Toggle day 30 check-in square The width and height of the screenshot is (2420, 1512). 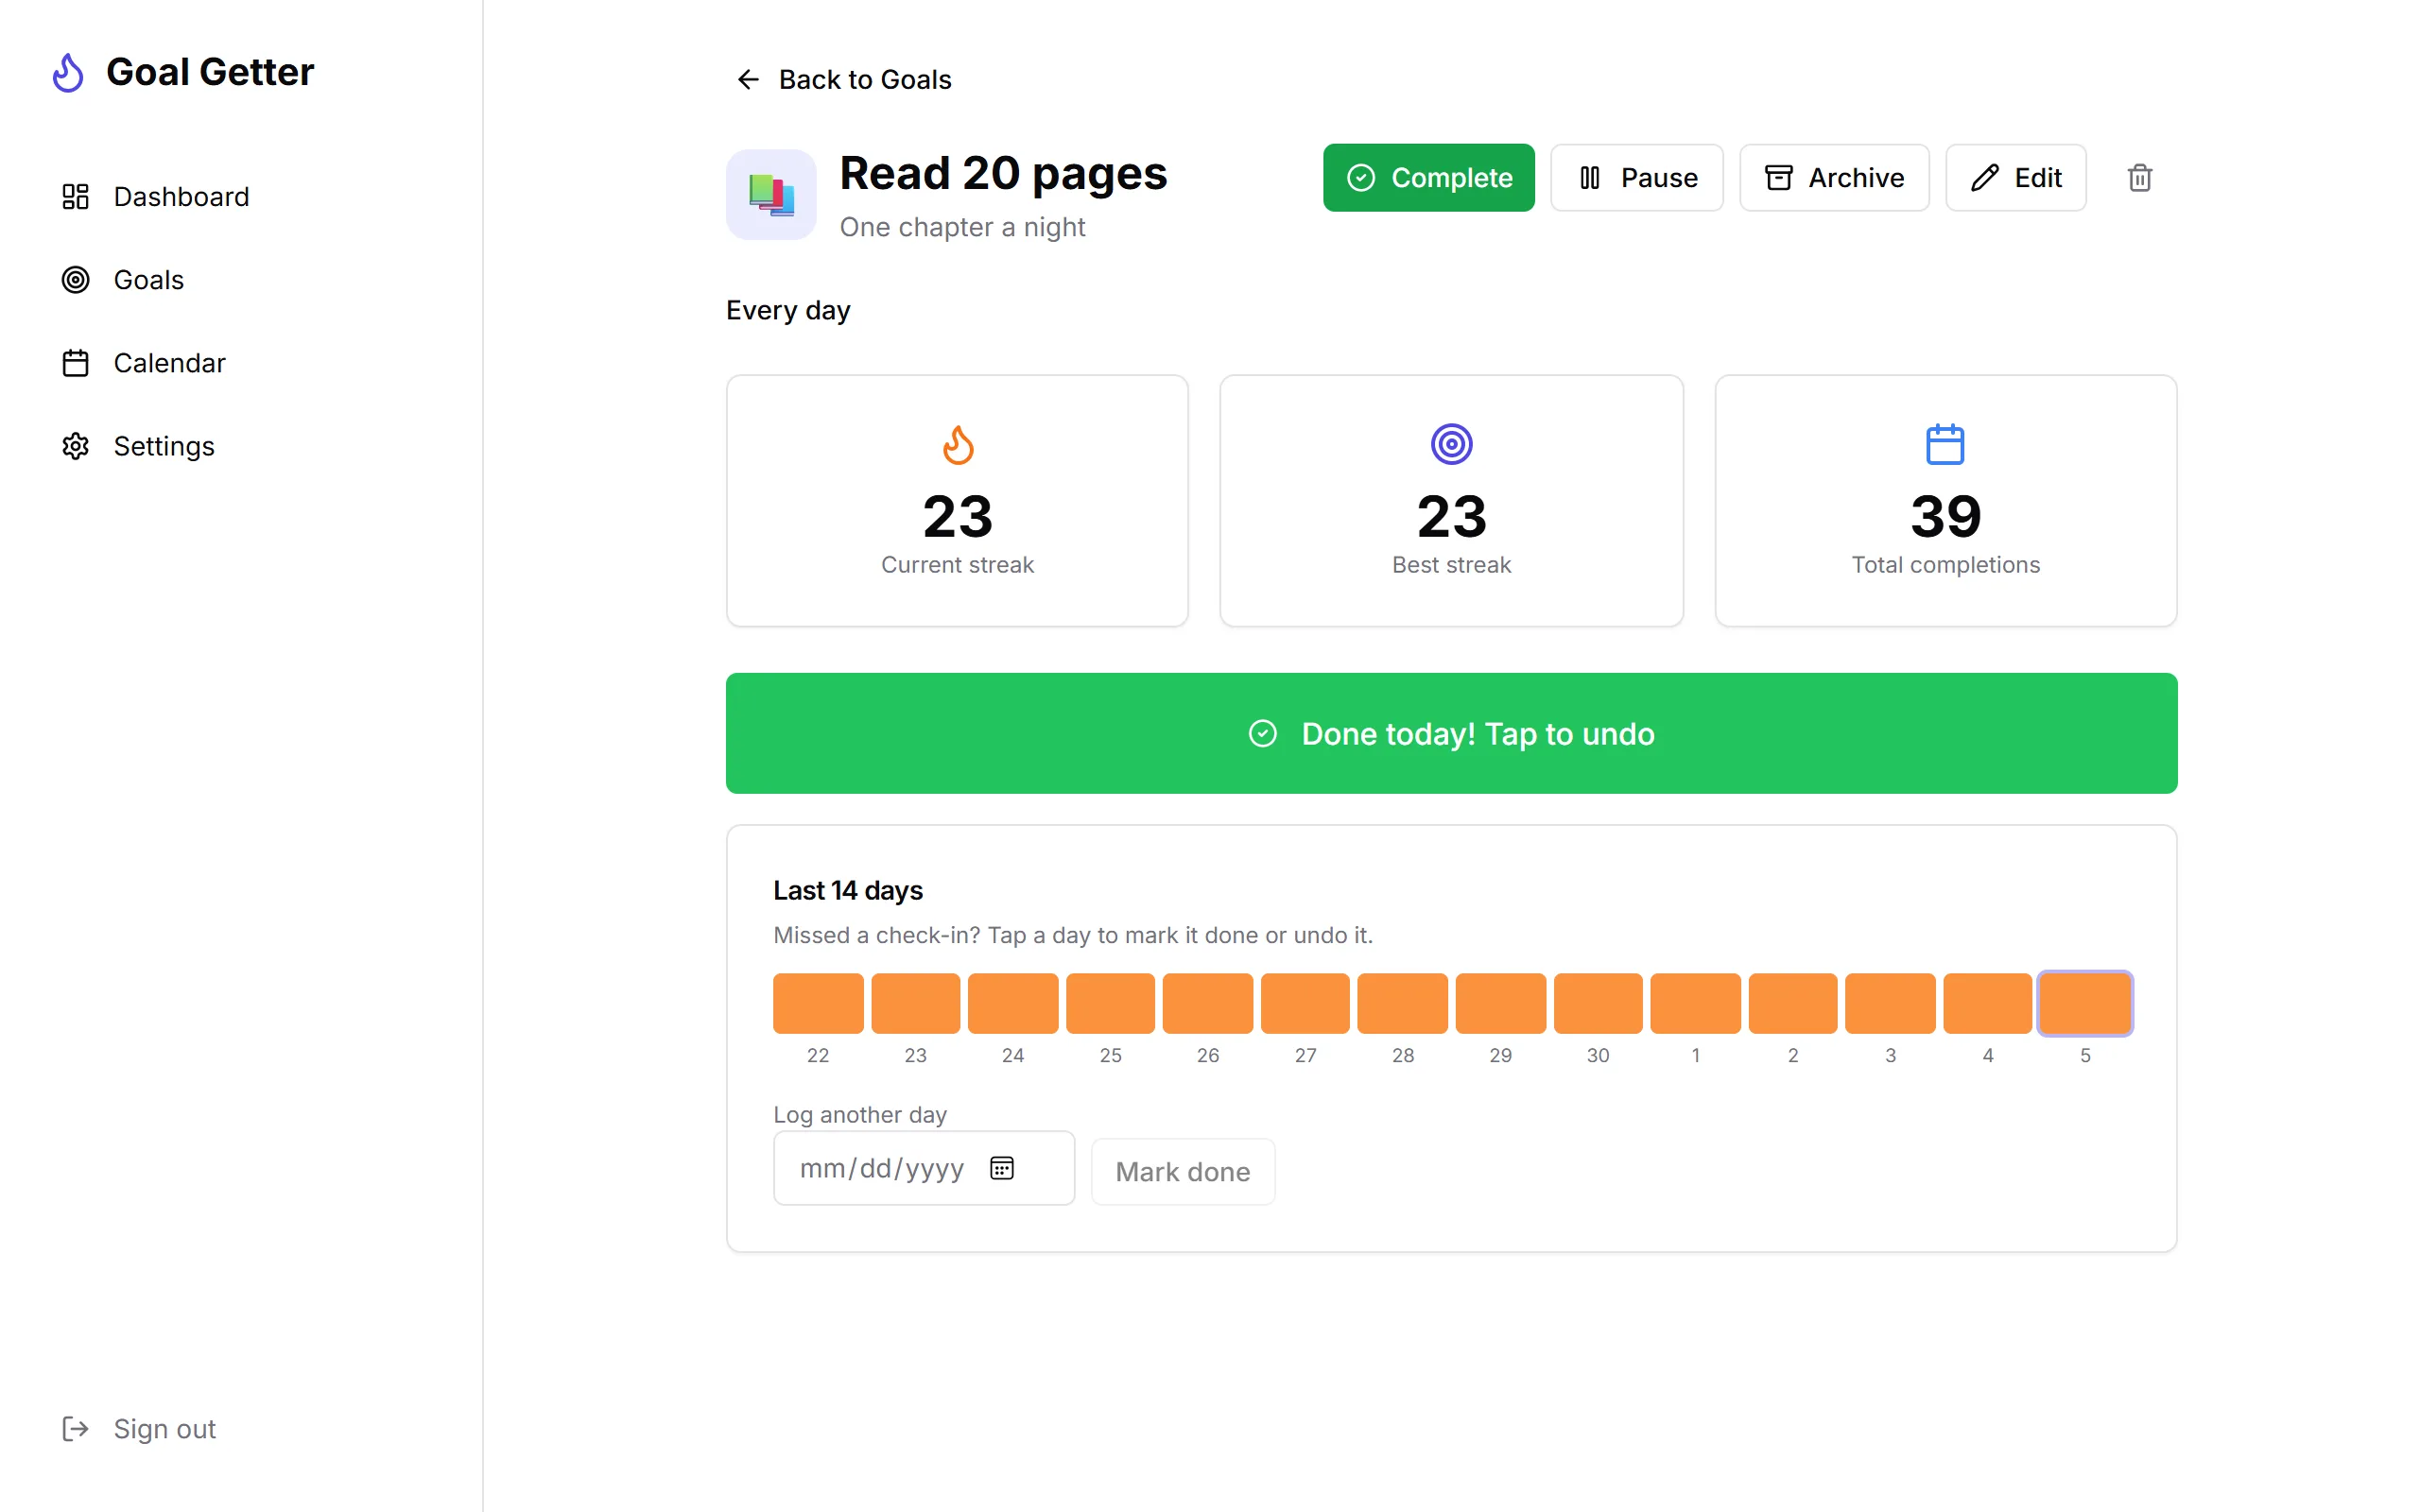(1598, 1003)
